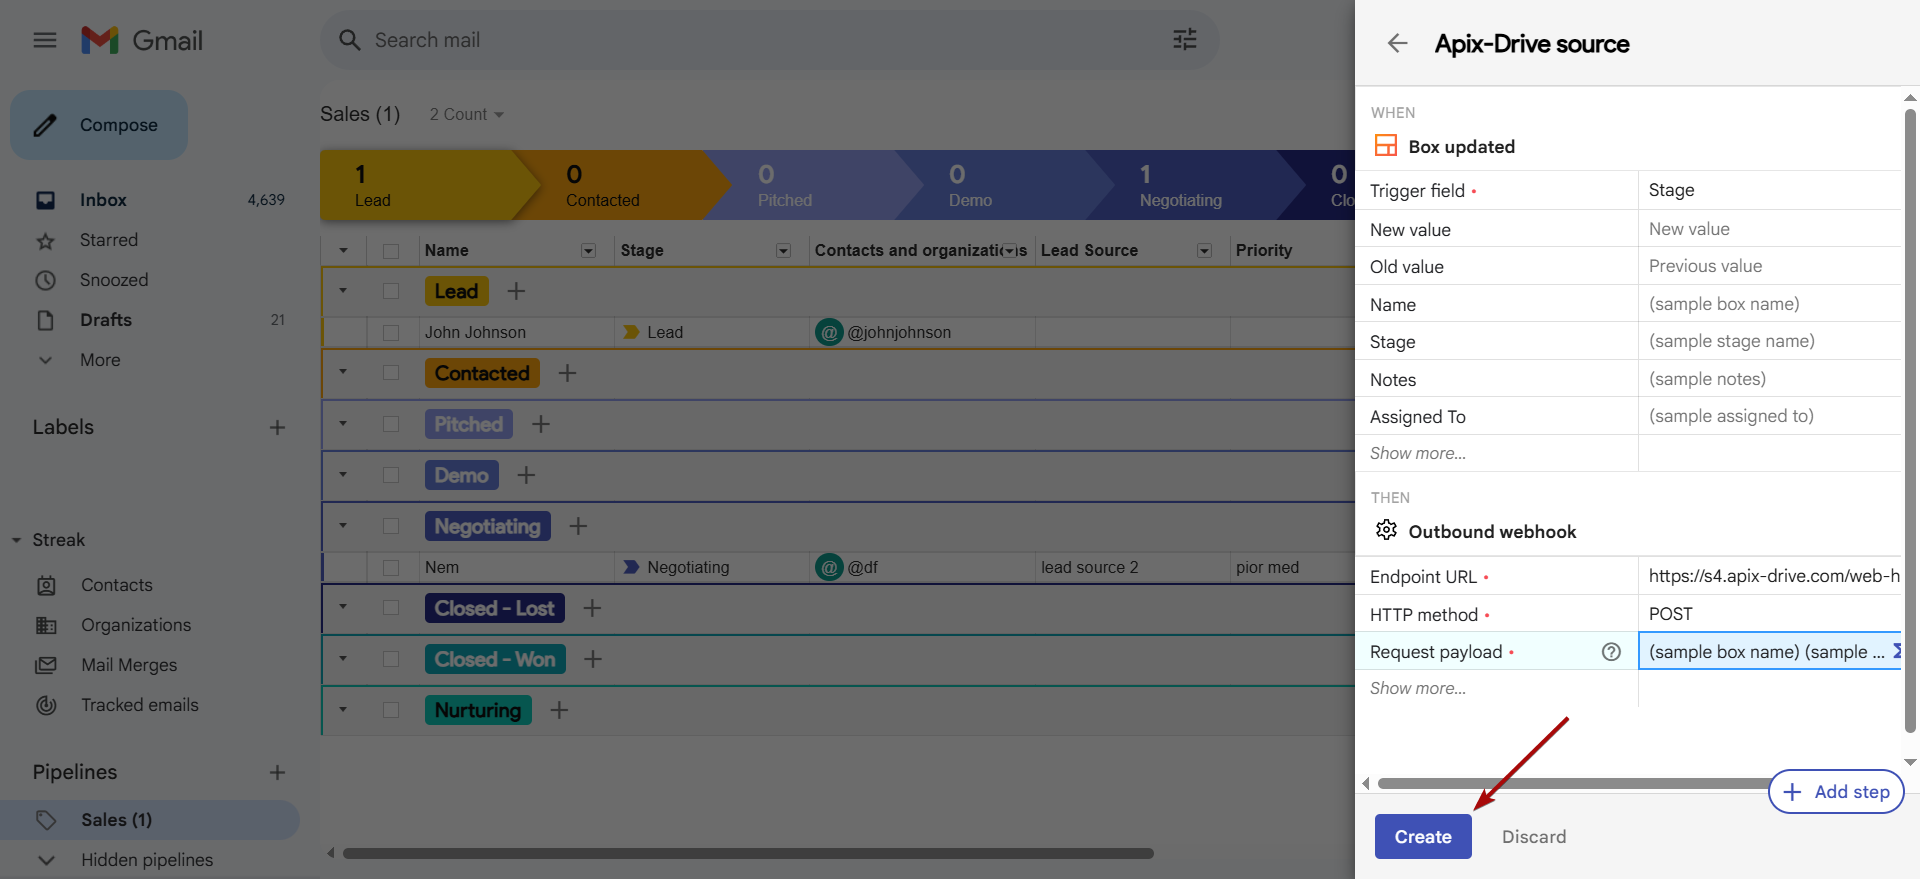Collapse the Streak sidebar section
The image size is (1920, 879).
pyautogui.click(x=16, y=540)
